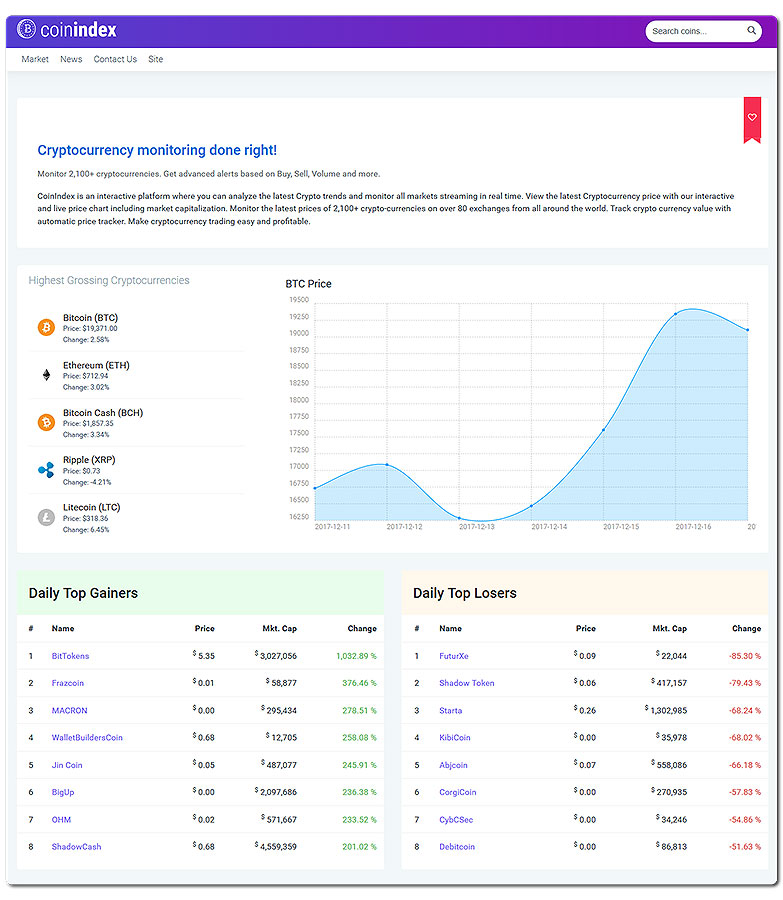The width and height of the screenshot is (783, 900).
Task: Open the Site menu item
Action: point(156,59)
